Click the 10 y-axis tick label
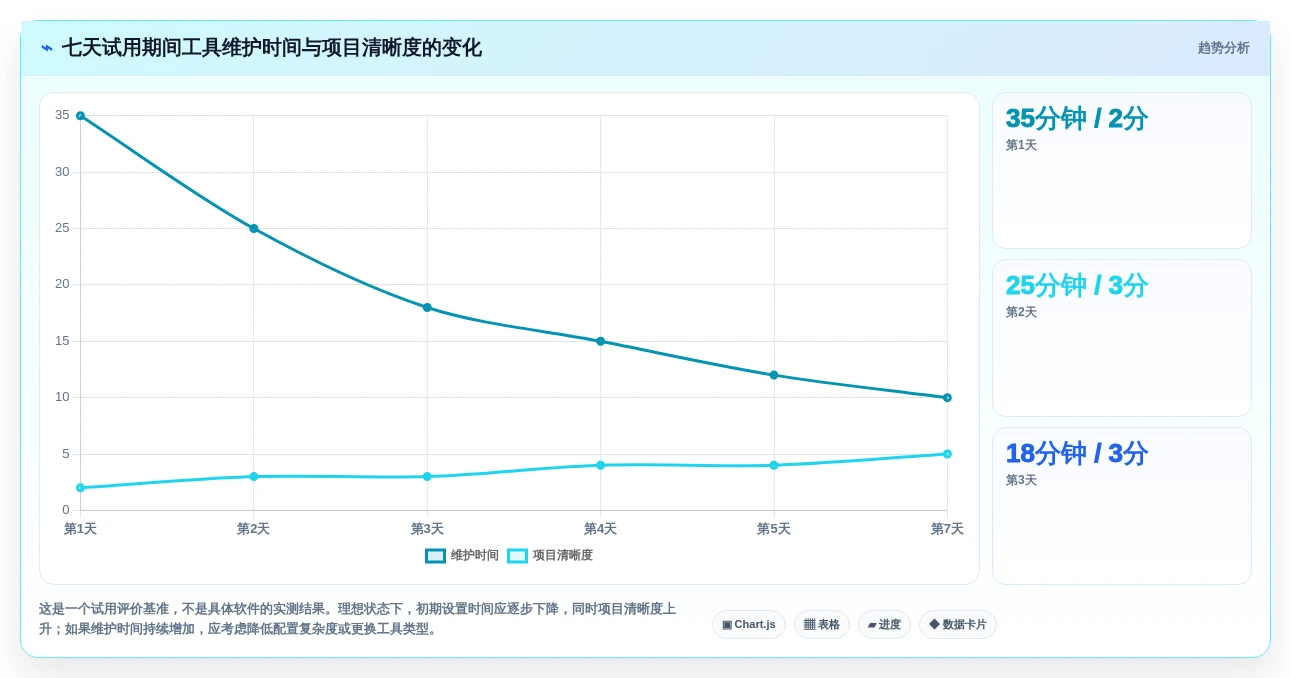This screenshot has height=678, width=1291. (62, 397)
